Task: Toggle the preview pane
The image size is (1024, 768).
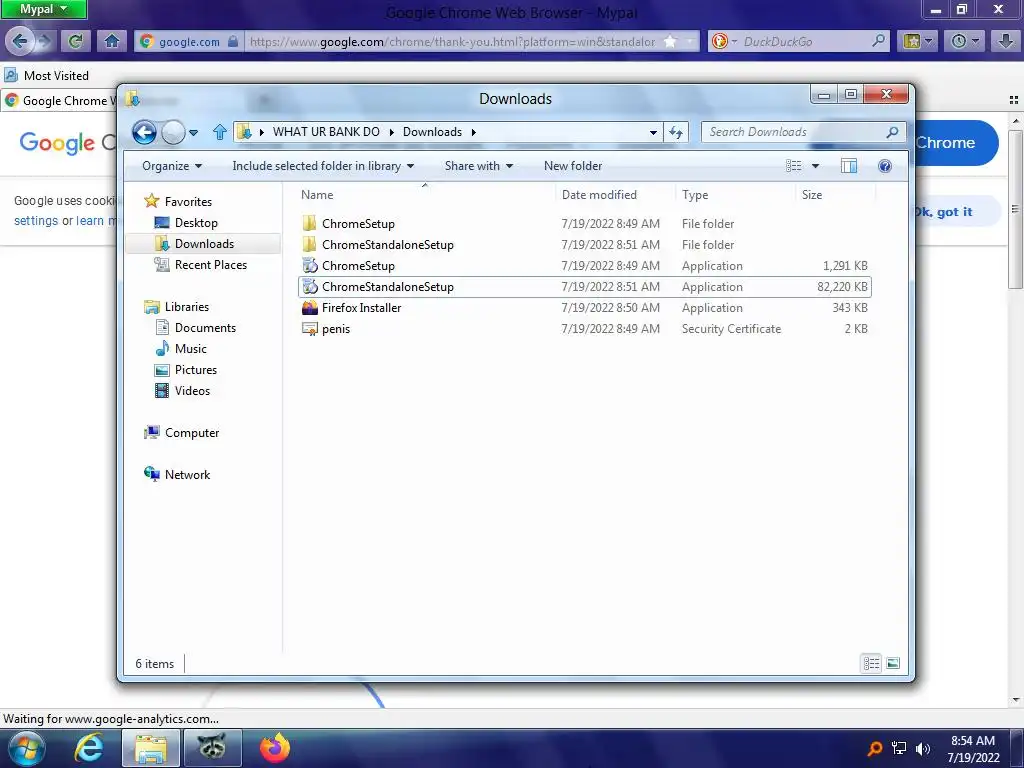Action: tap(849, 166)
